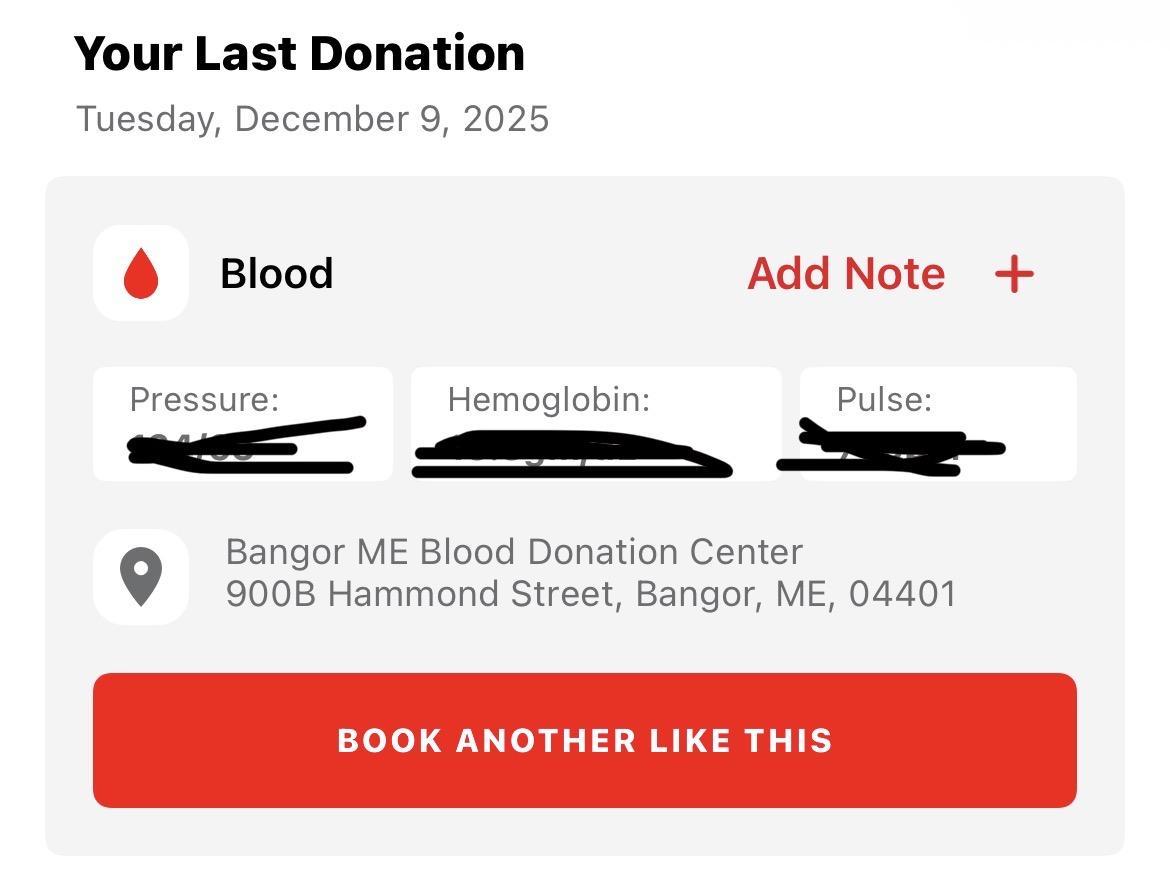Click the 04401 ZIP code

click(902, 594)
